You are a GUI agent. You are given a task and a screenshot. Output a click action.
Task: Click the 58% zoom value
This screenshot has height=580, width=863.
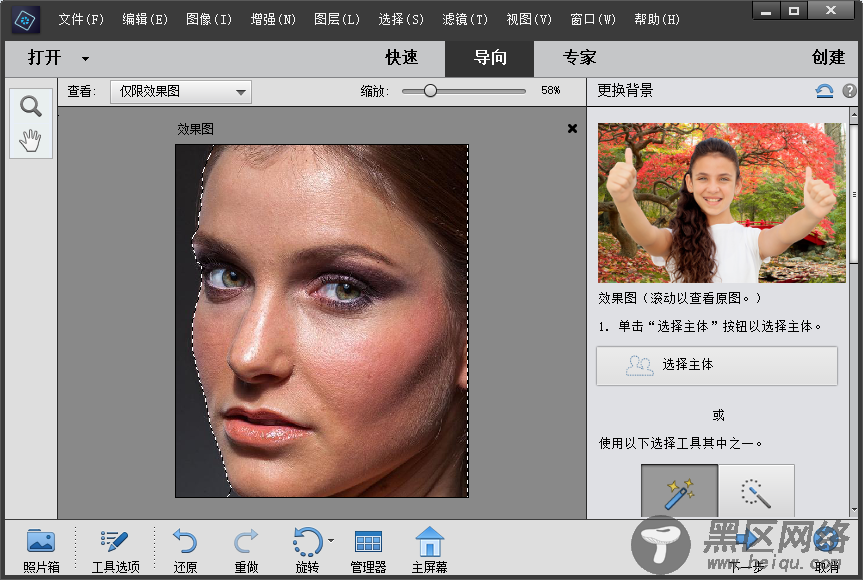[550, 91]
